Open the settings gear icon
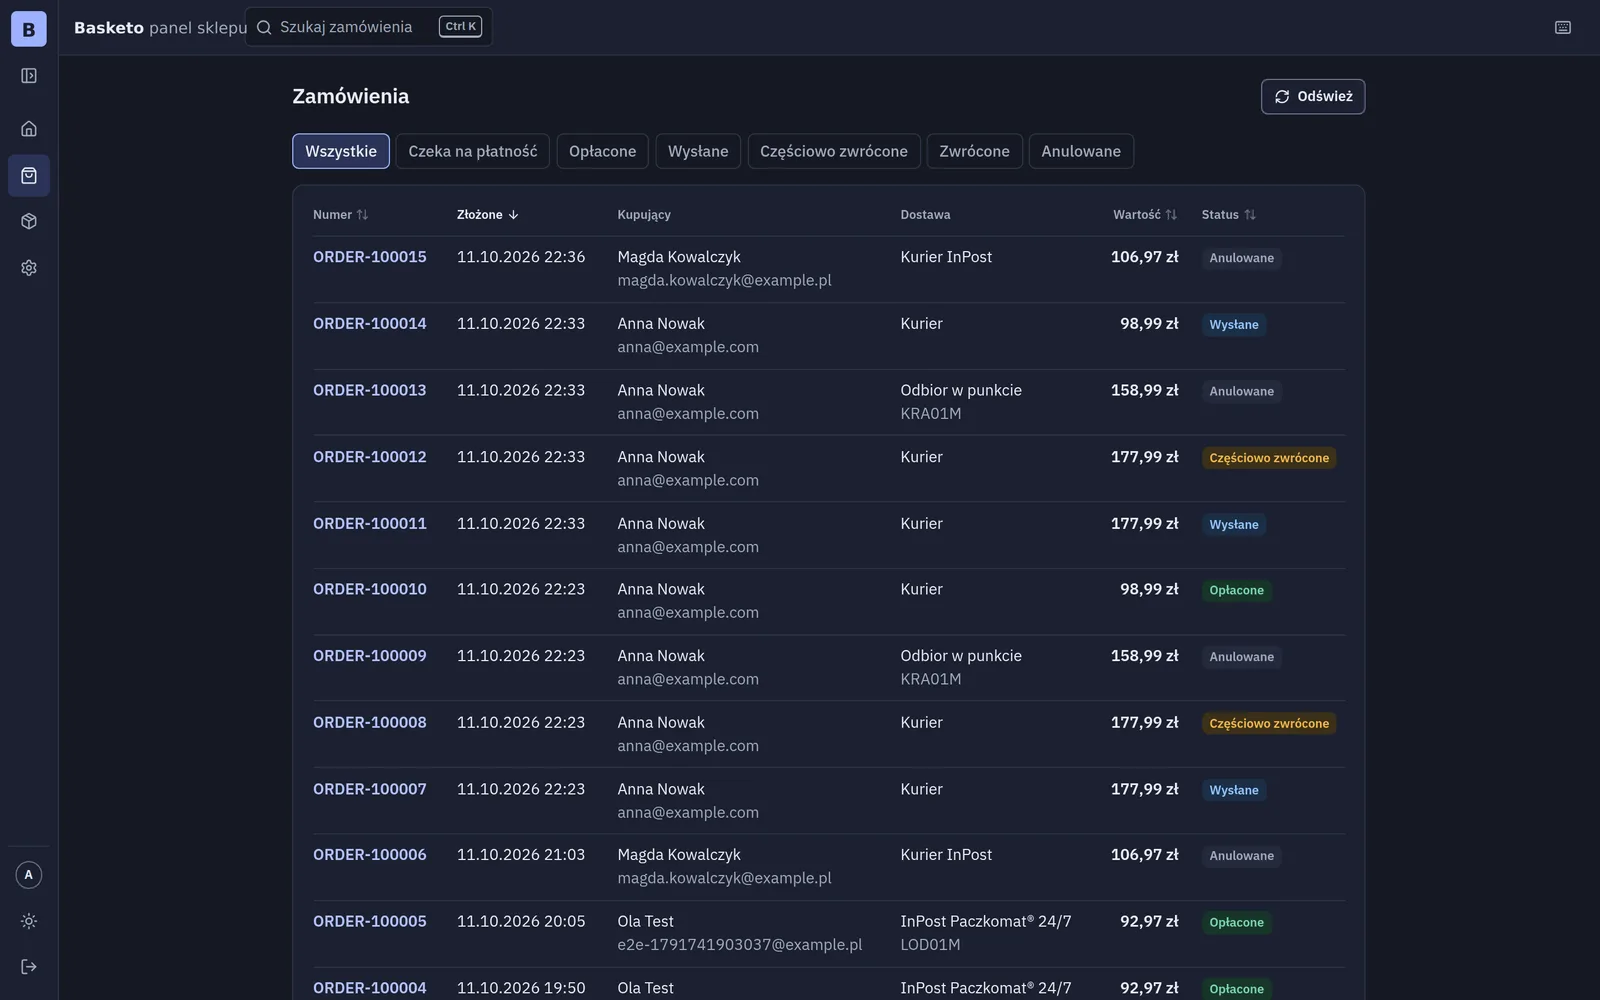 click(29, 268)
